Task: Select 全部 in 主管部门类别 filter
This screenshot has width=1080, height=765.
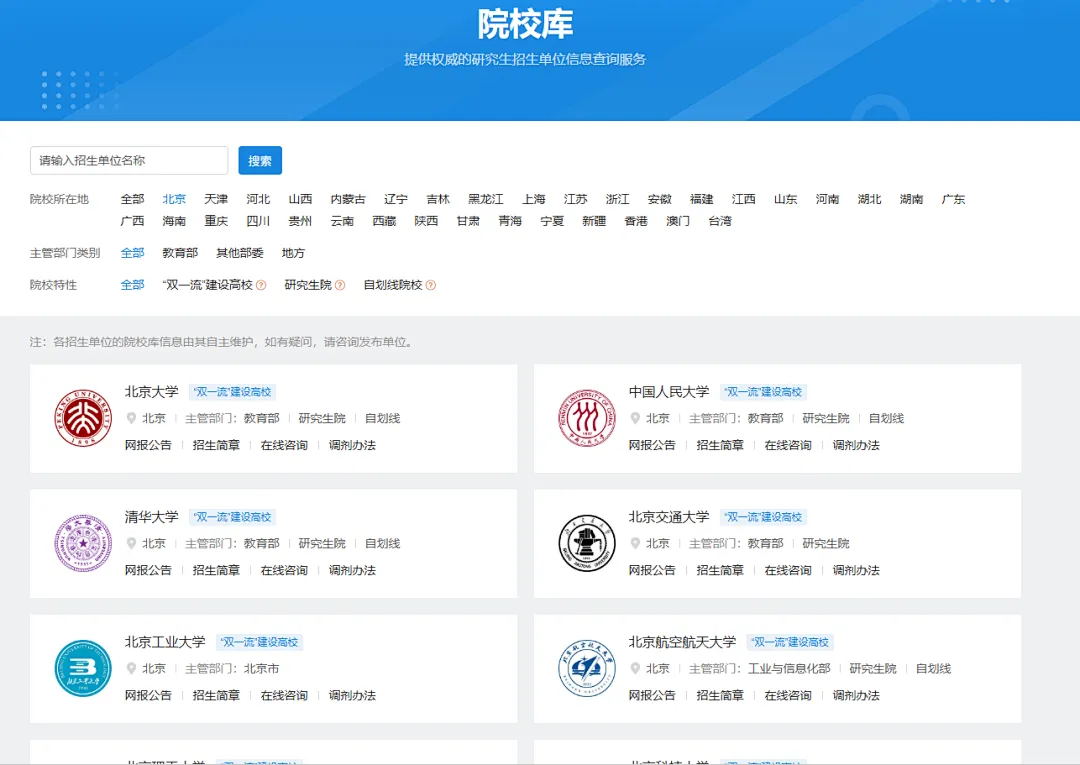Action: click(x=132, y=253)
